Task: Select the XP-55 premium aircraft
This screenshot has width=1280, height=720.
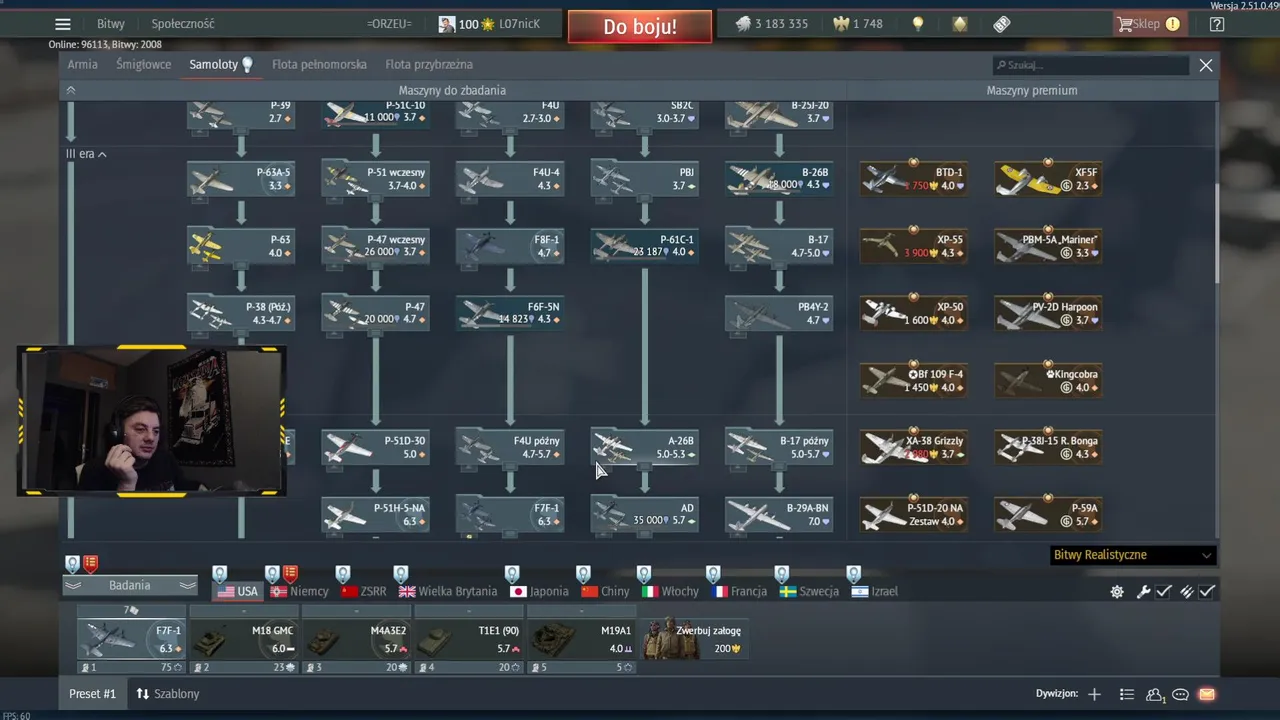Action: click(x=913, y=246)
